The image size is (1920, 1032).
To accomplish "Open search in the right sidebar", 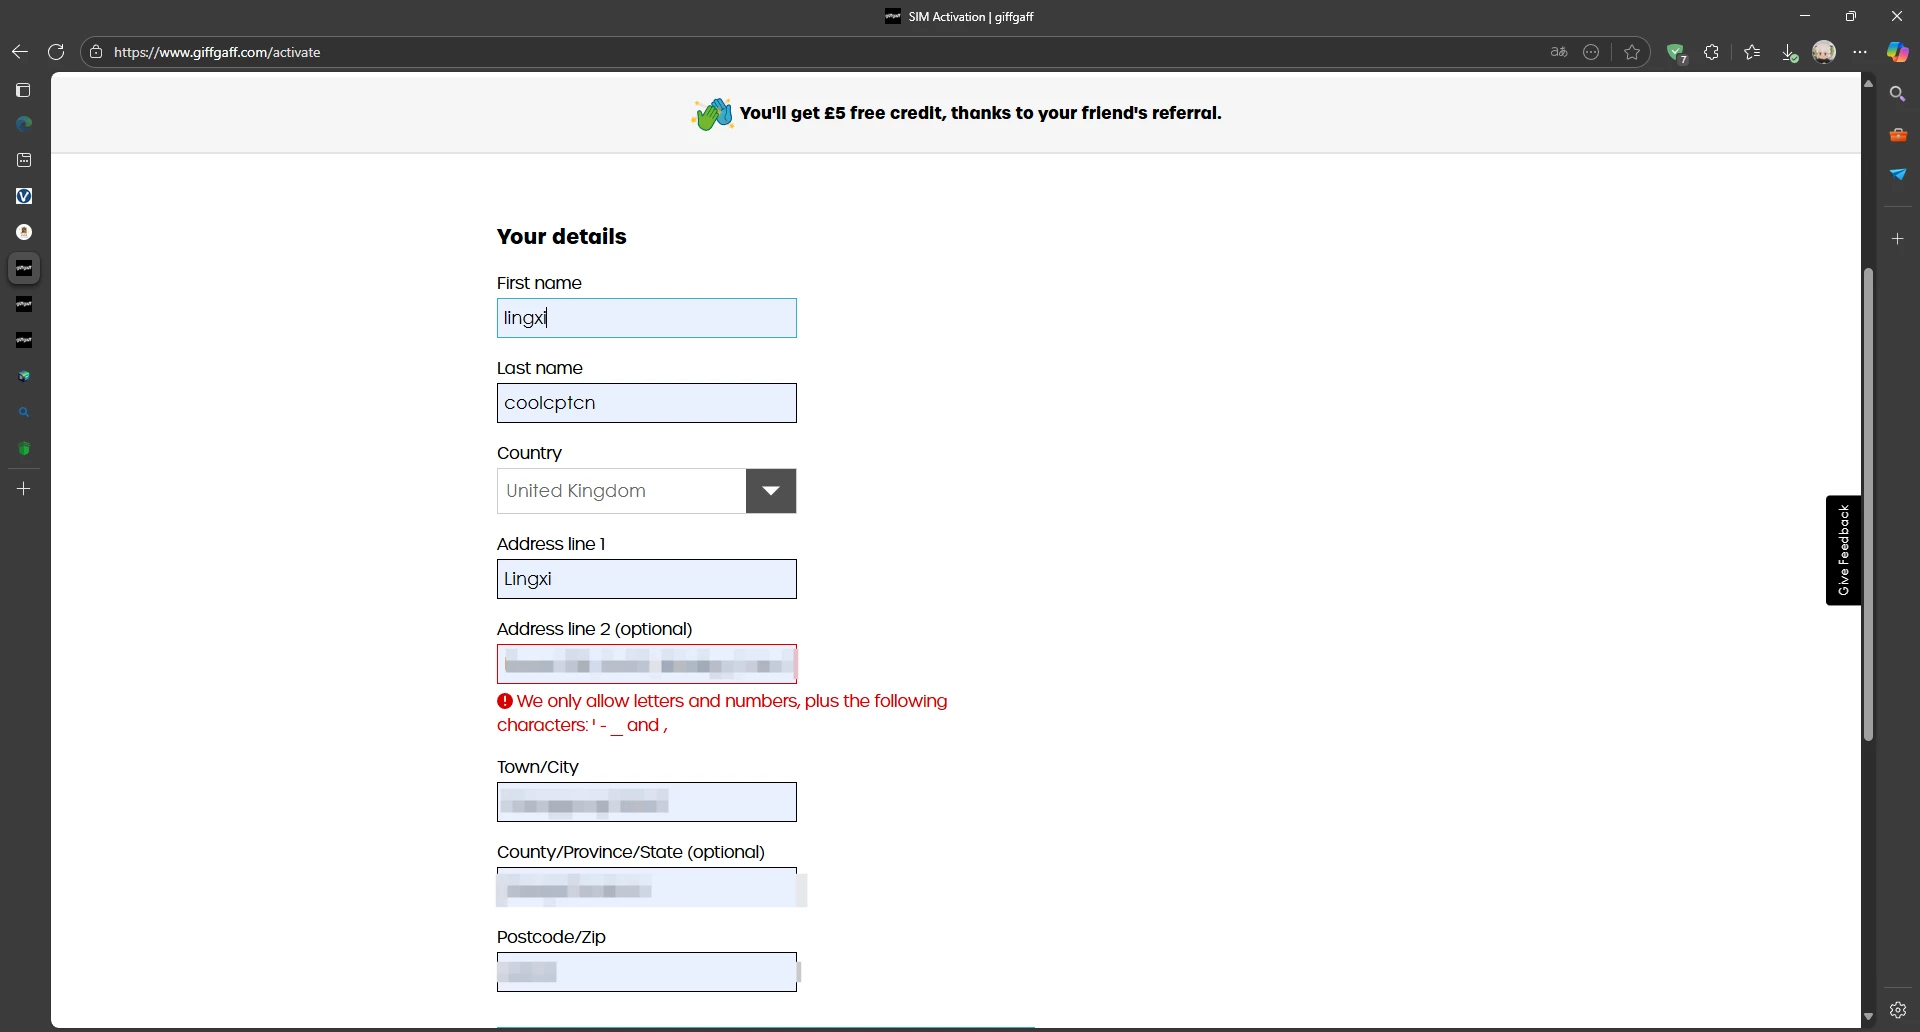I will coord(1899,93).
